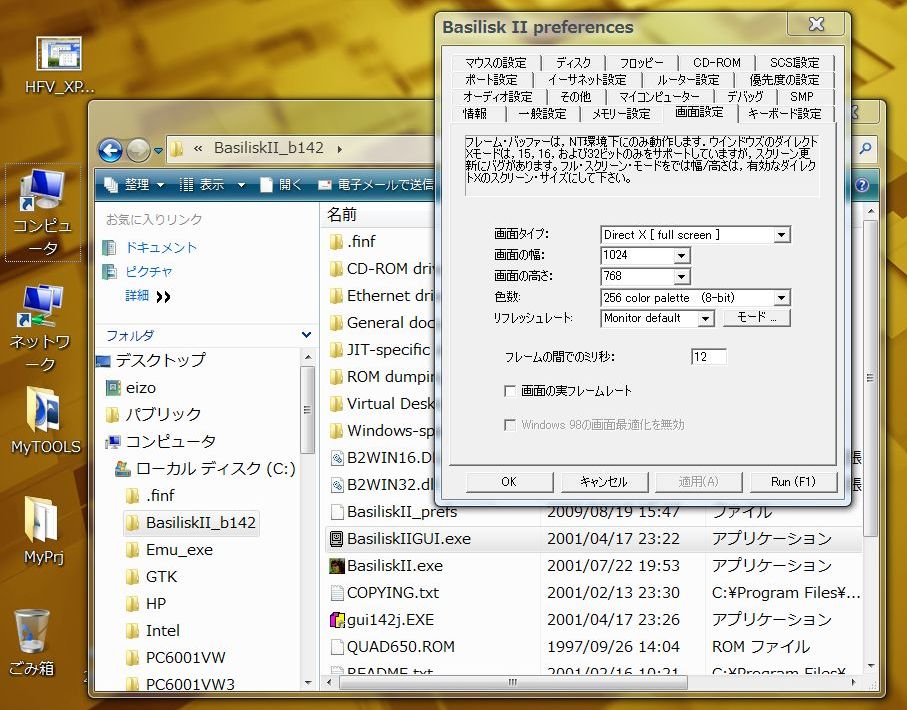Select the ごみ箱 recycle bin icon
The width and height of the screenshot is (907, 710).
click(32, 632)
